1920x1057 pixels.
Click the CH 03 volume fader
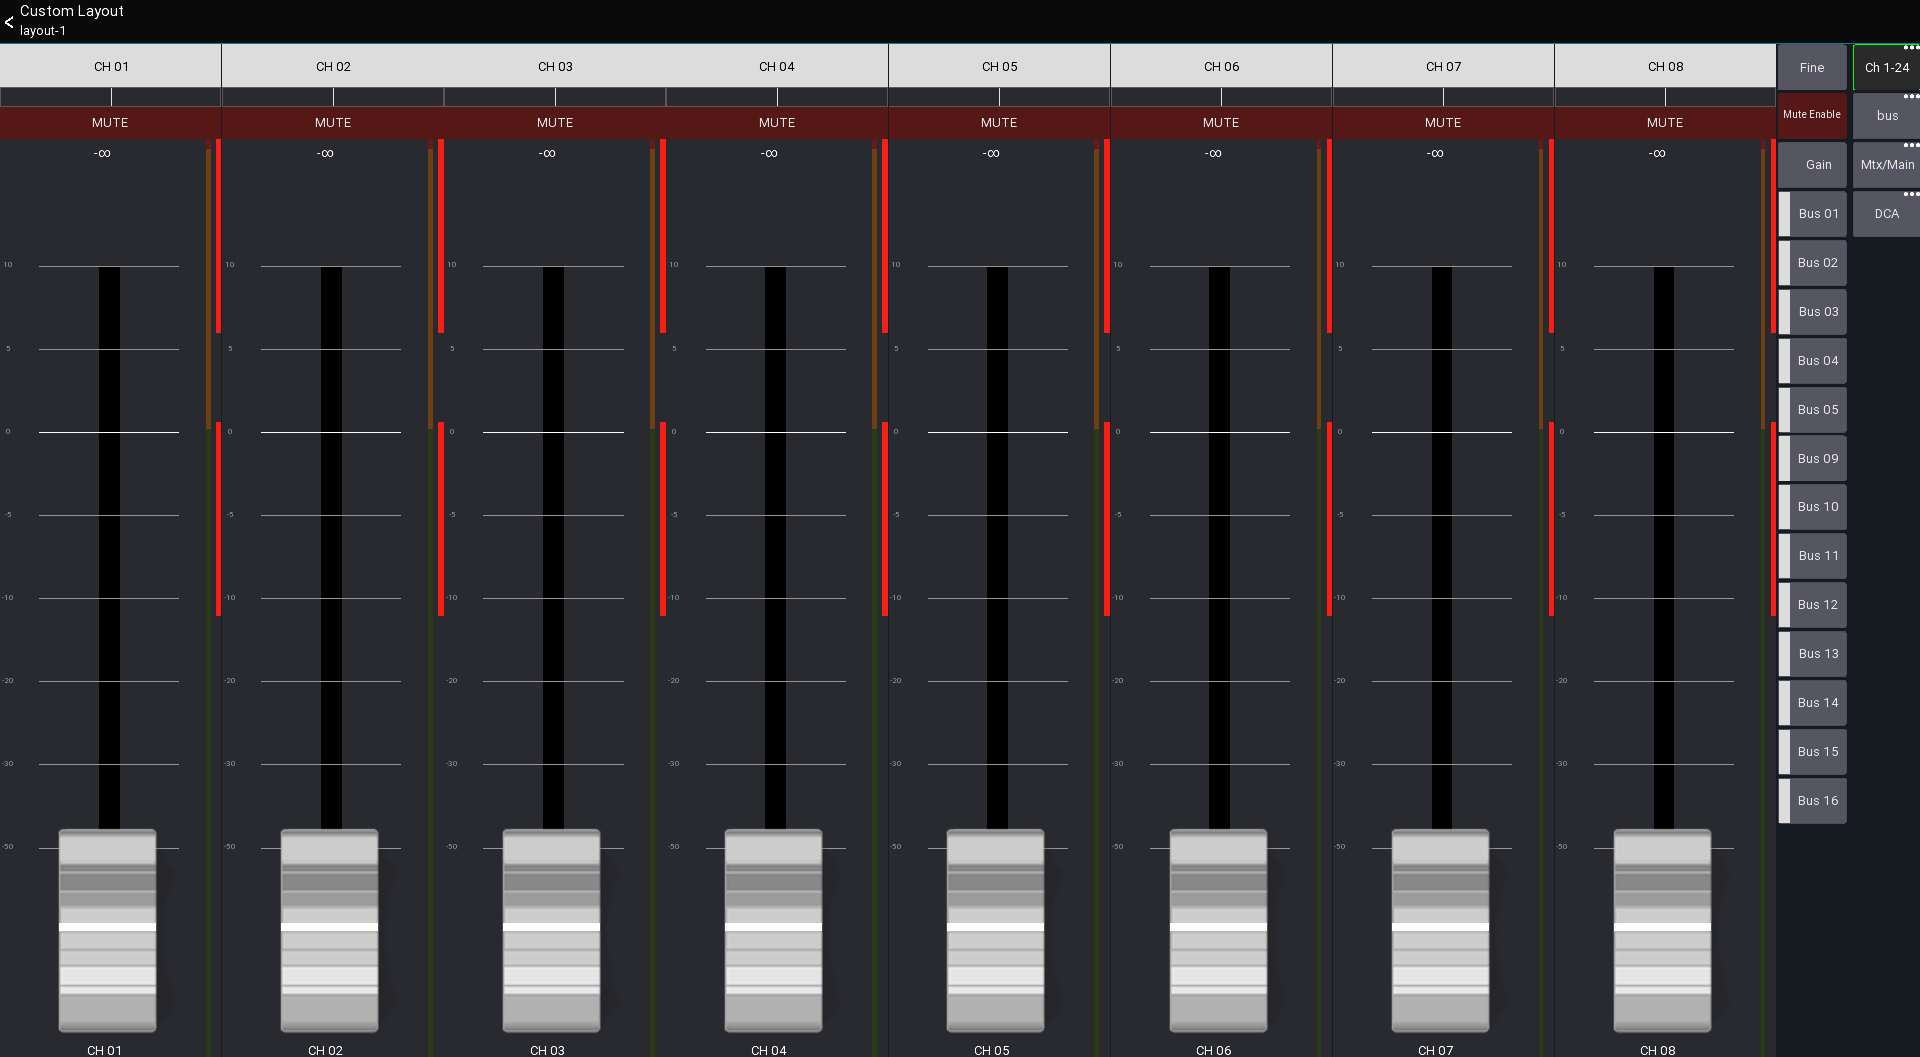(x=552, y=930)
